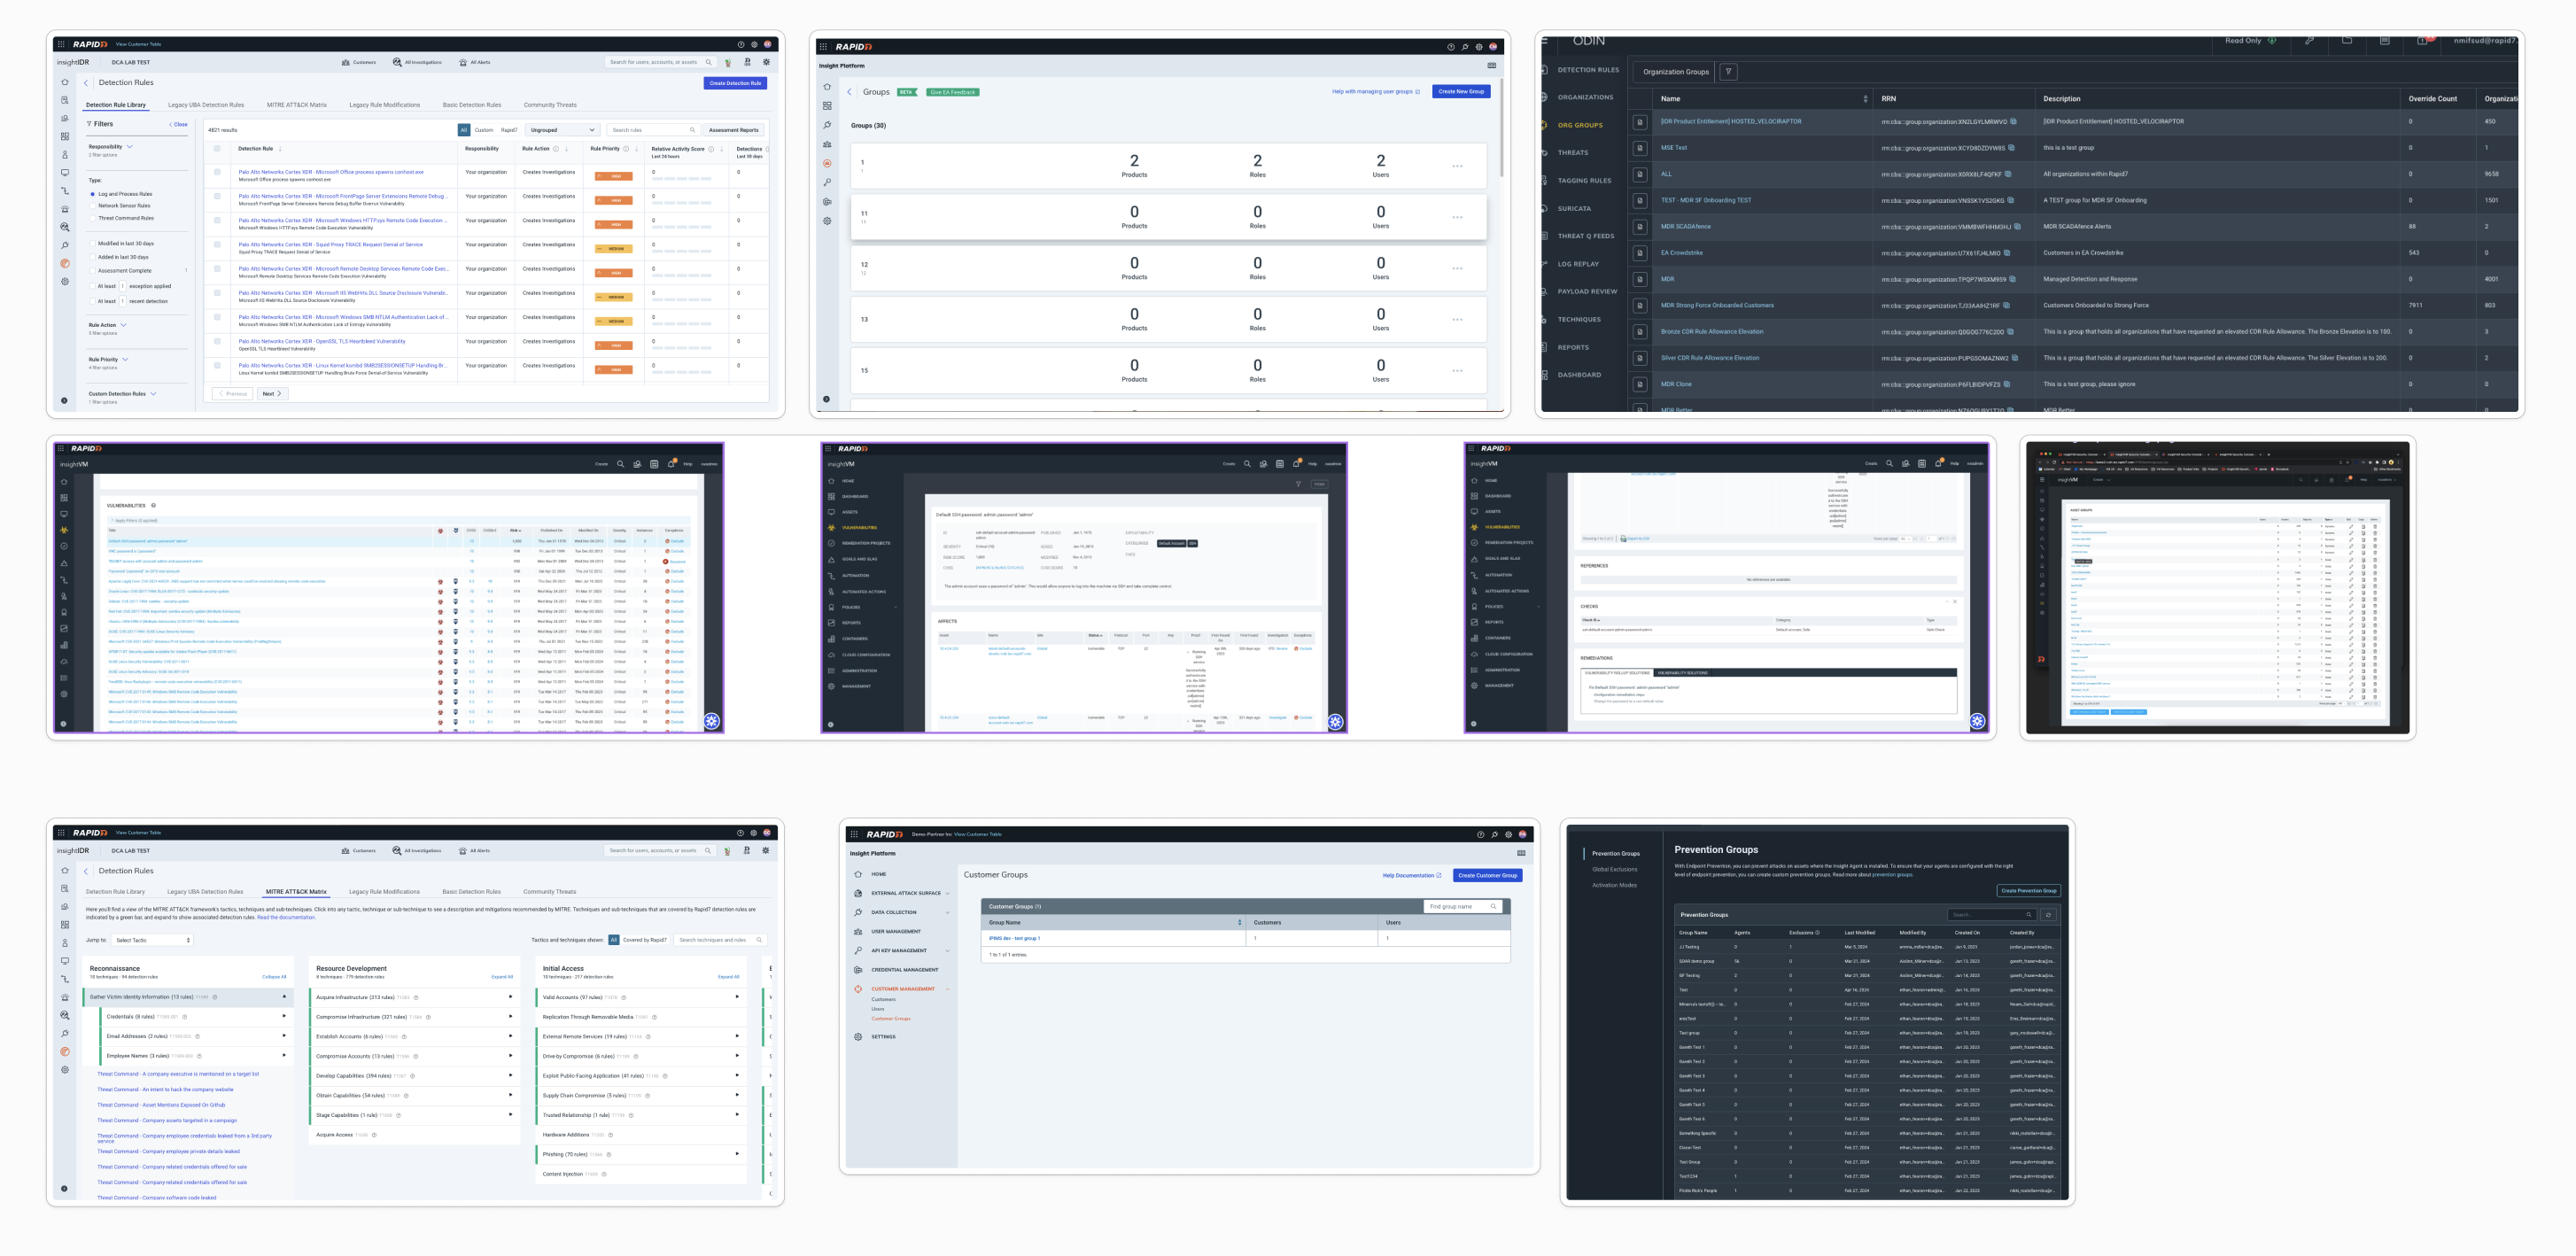The height and width of the screenshot is (1256, 2576).
Task: Click info icon beside Valid Accounts technique
Action: [x=625, y=997]
